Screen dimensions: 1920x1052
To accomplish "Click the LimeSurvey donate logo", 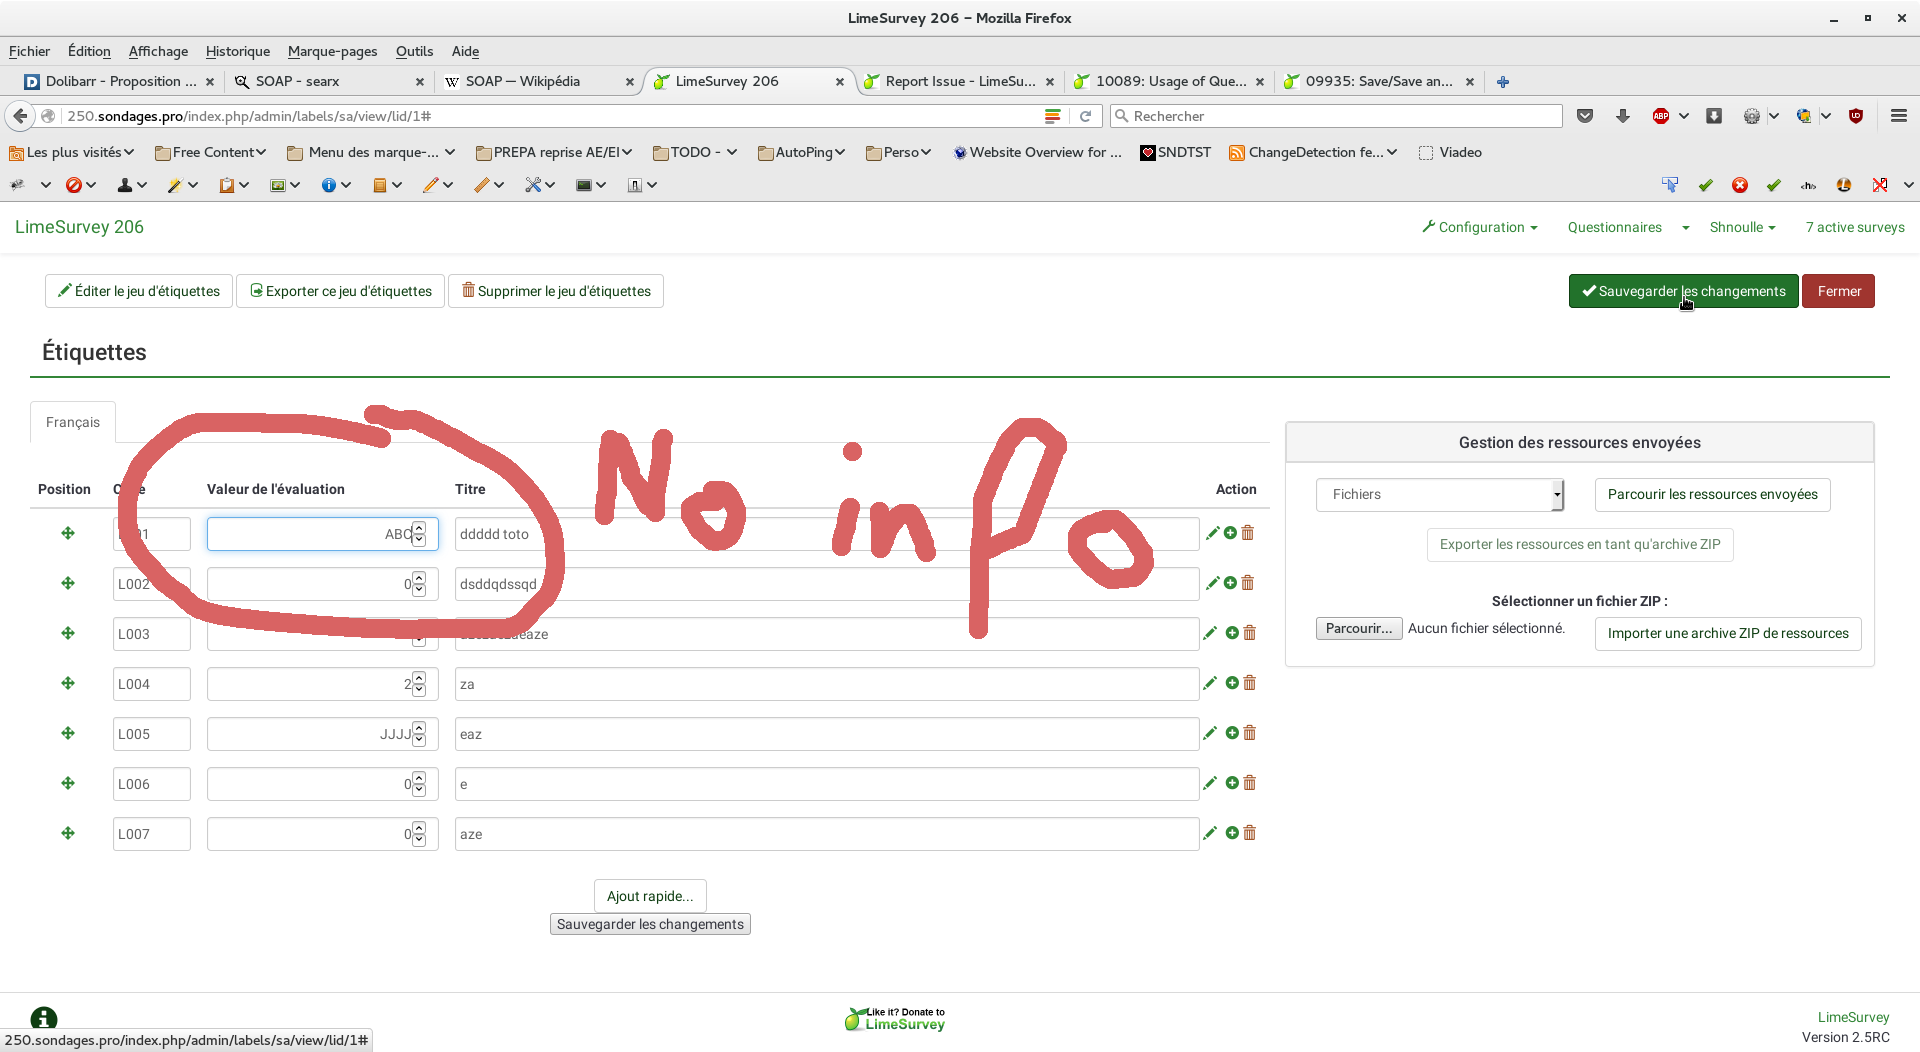I will point(895,1019).
